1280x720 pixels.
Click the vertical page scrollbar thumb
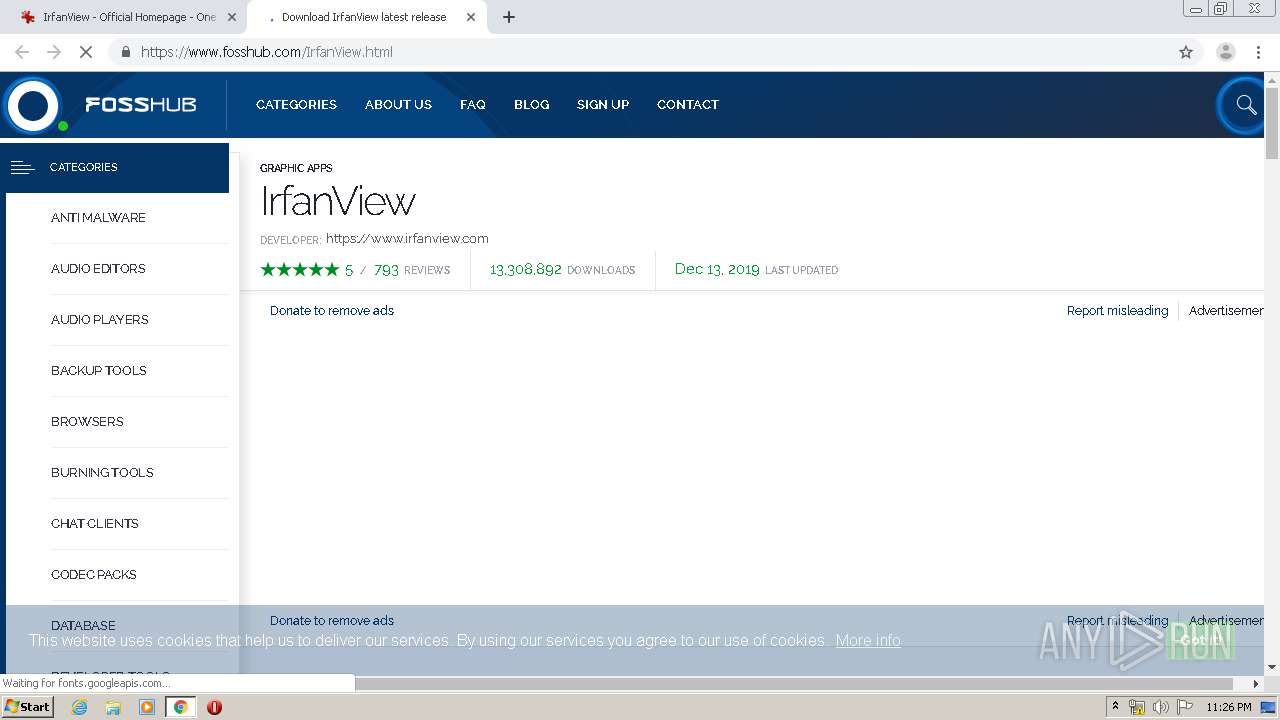click(x=1272, y=122)
